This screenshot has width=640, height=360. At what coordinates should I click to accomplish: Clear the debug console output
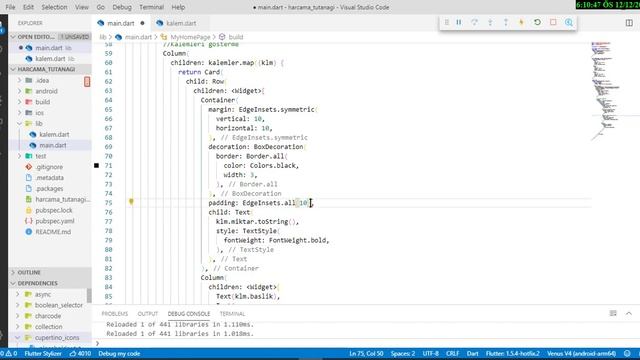(x=613, y=313)
